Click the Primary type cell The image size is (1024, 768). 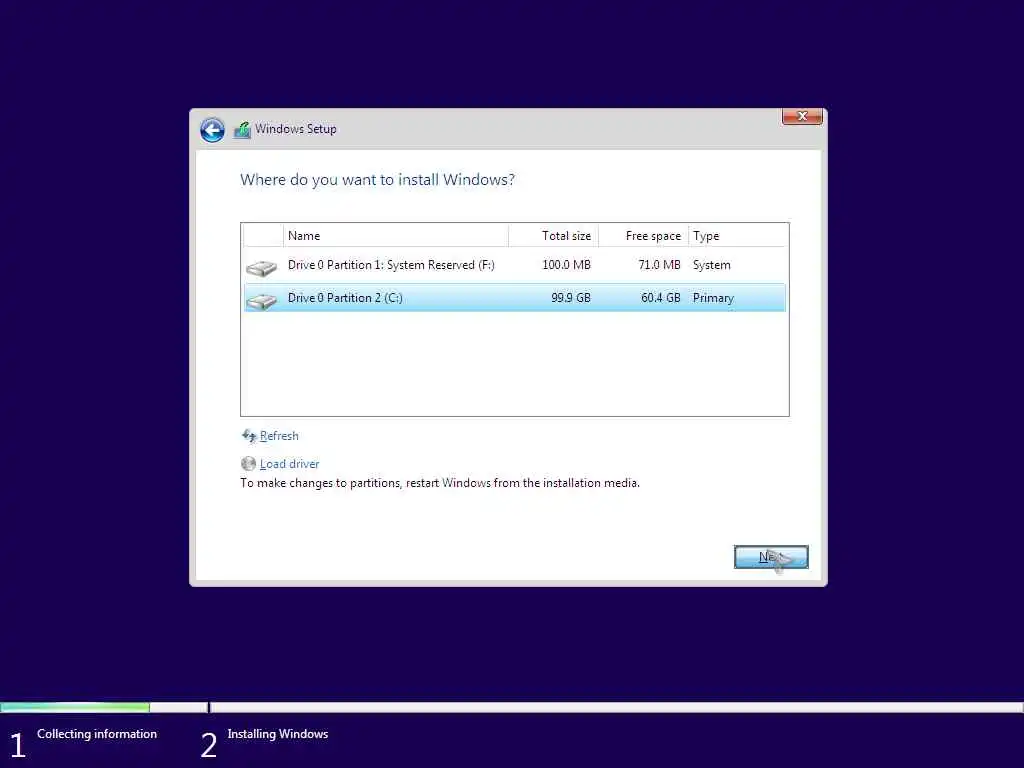pyautogui.click(x=713, y=298)
